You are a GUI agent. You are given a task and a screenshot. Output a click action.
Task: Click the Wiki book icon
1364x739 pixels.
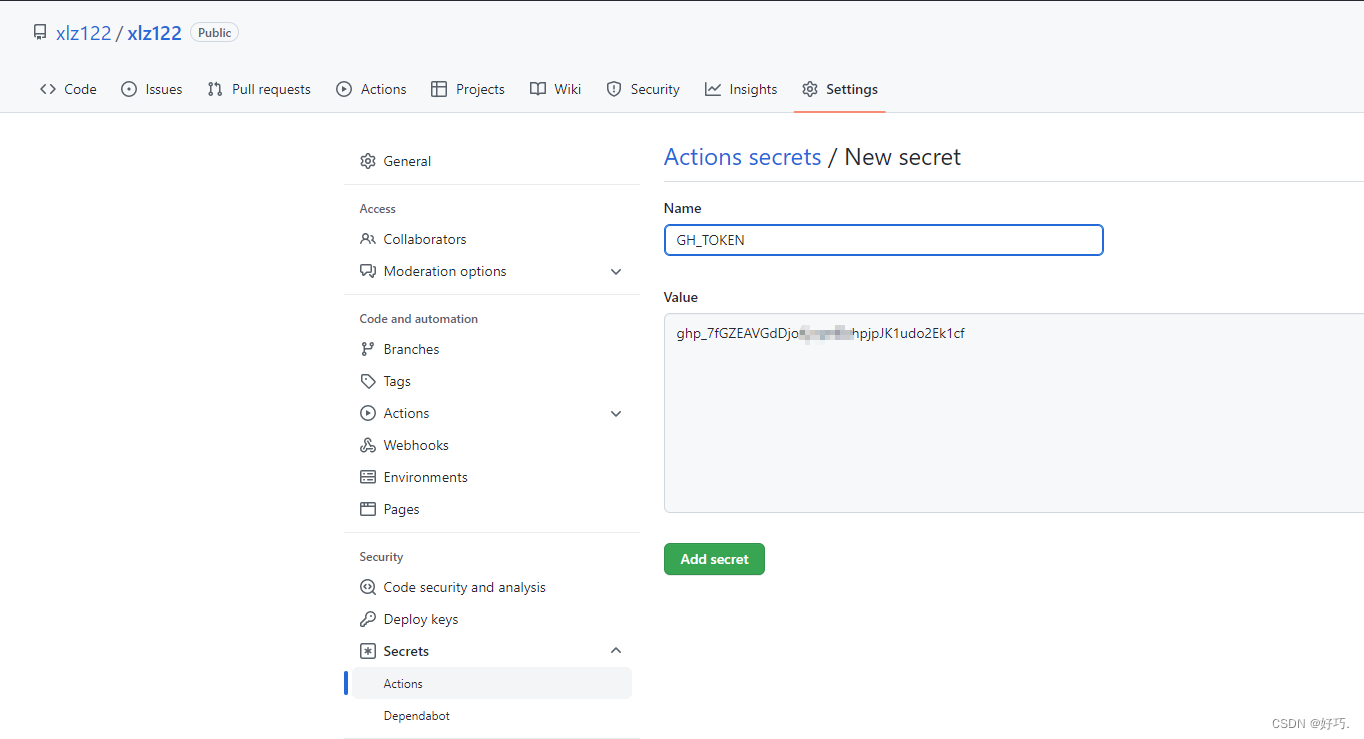click(538, 89)
